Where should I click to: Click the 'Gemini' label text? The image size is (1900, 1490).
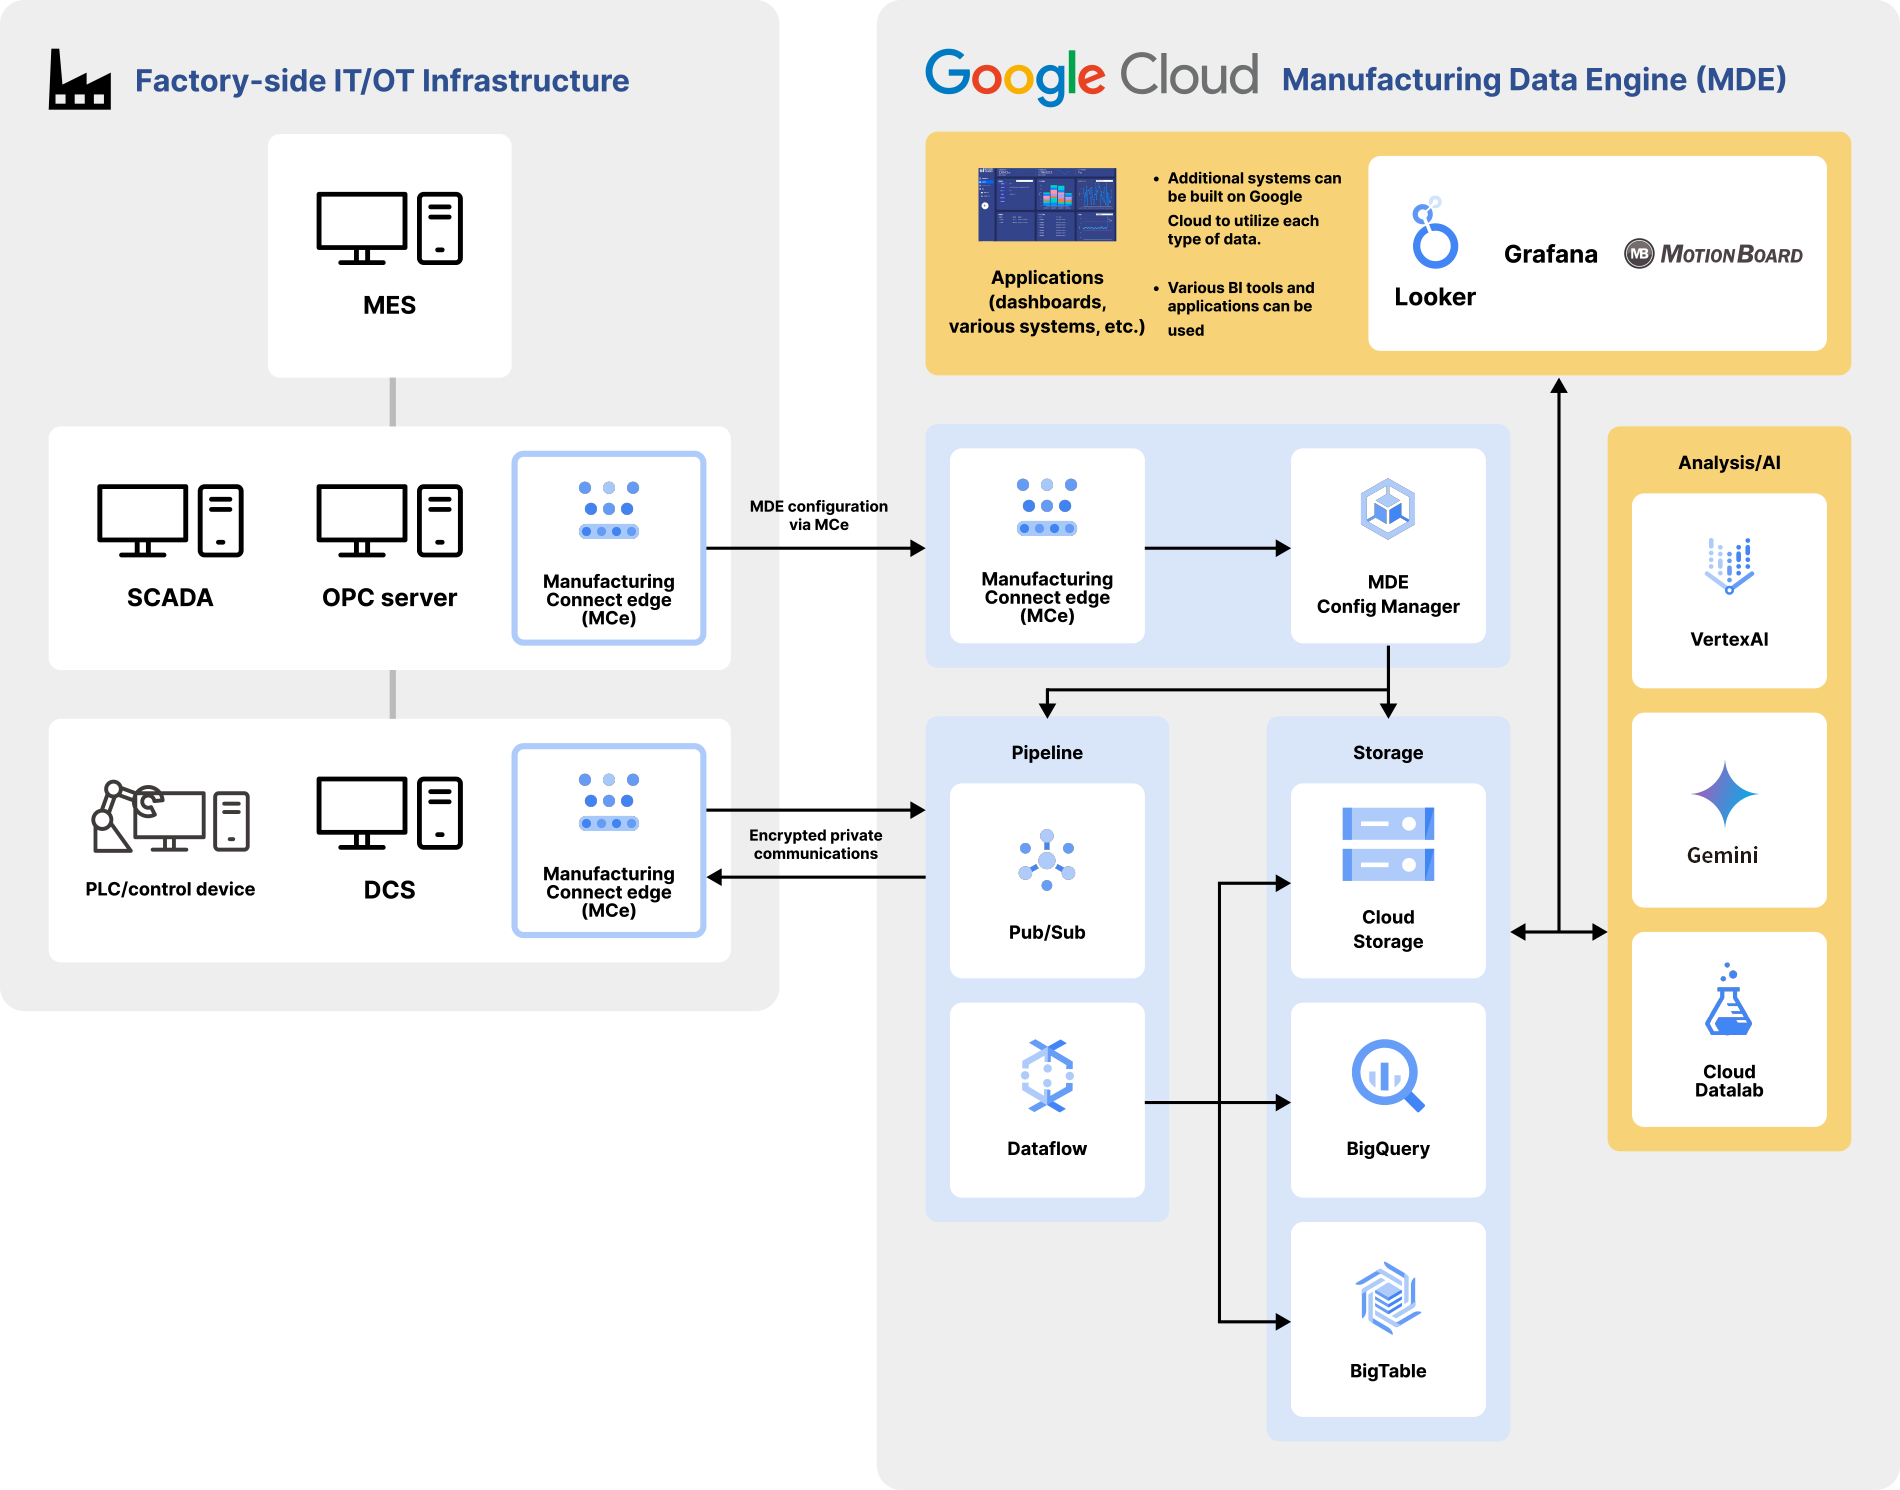coord(1722,855)
